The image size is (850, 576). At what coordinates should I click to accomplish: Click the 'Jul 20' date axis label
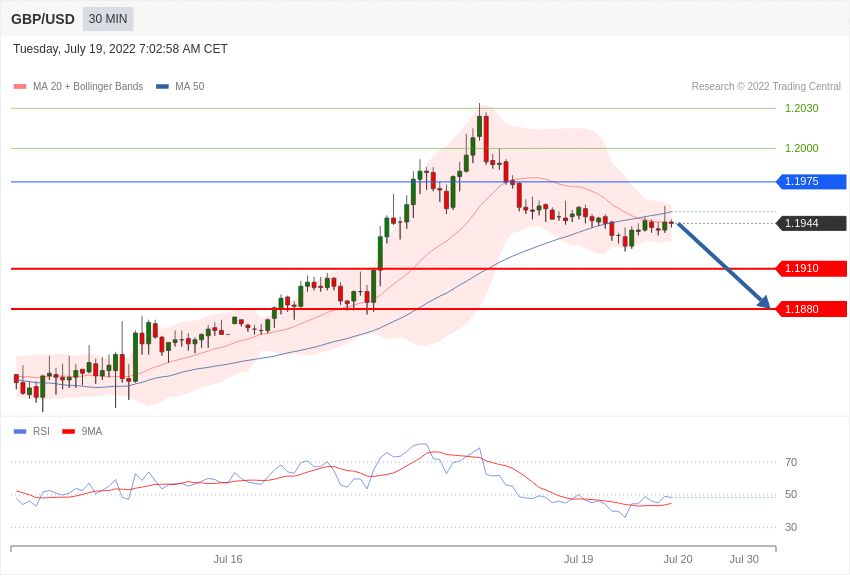point(678,559)
